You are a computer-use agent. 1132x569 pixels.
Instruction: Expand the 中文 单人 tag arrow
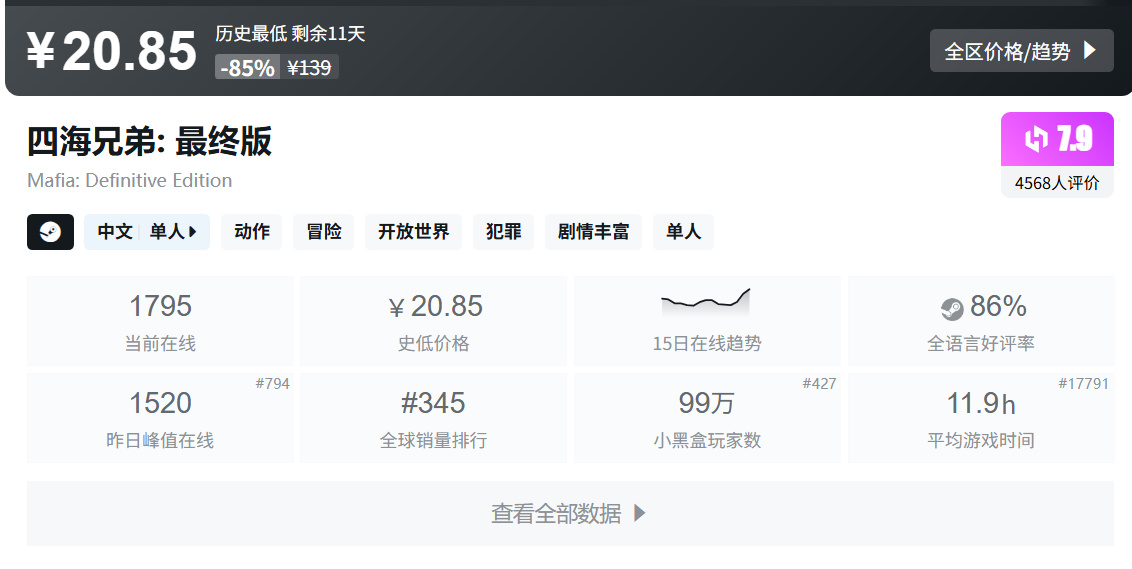192,232
